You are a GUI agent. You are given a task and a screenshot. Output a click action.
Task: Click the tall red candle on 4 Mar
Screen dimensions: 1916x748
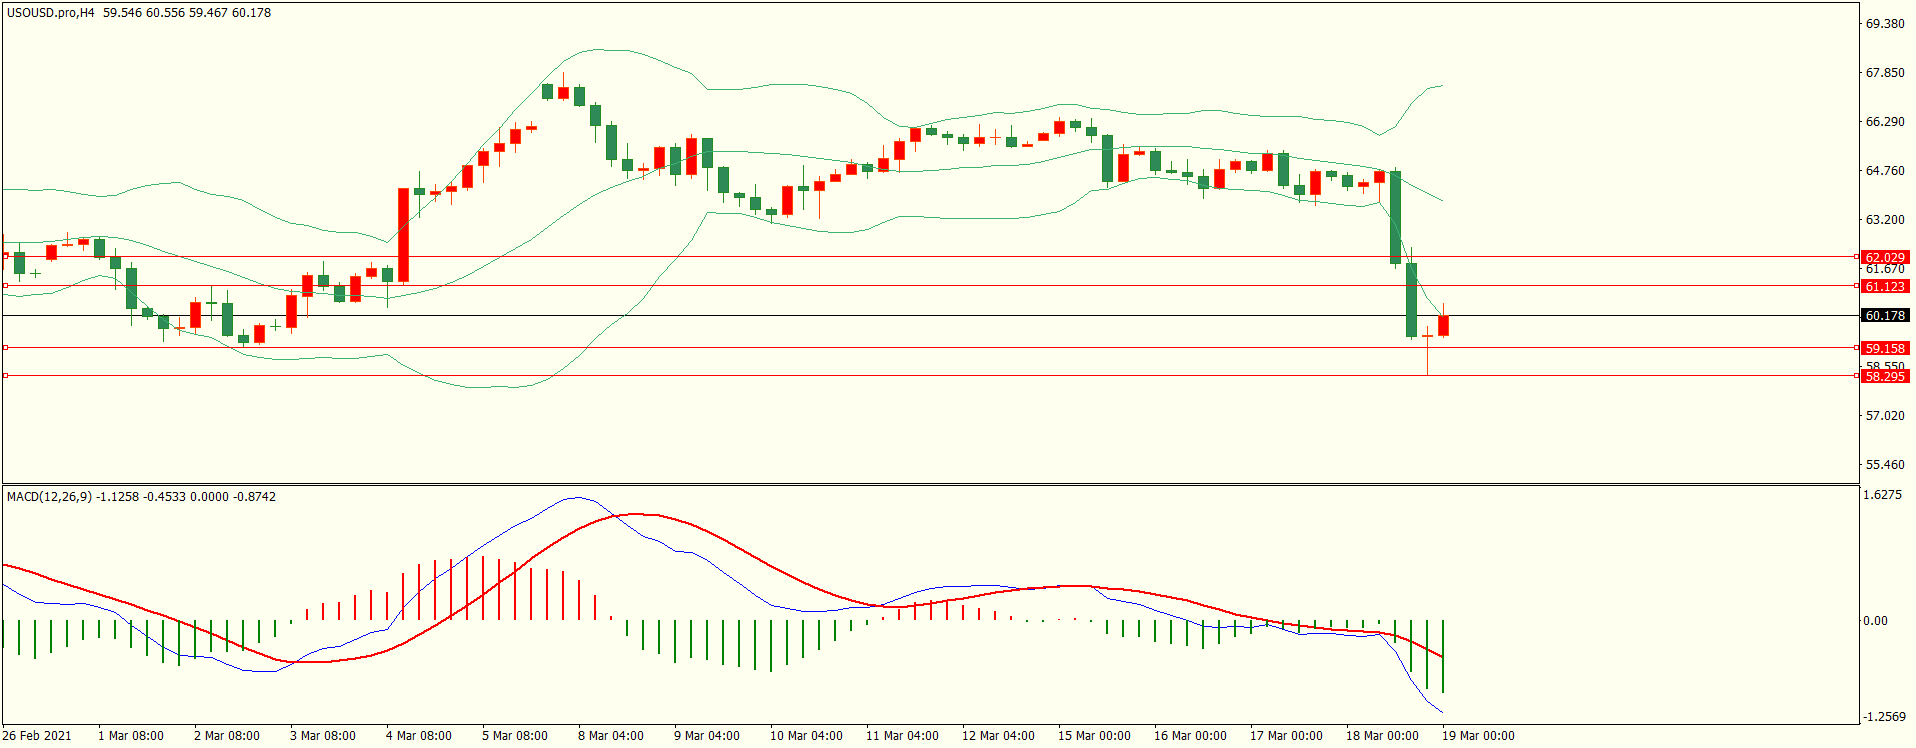[x=403, y=234]
